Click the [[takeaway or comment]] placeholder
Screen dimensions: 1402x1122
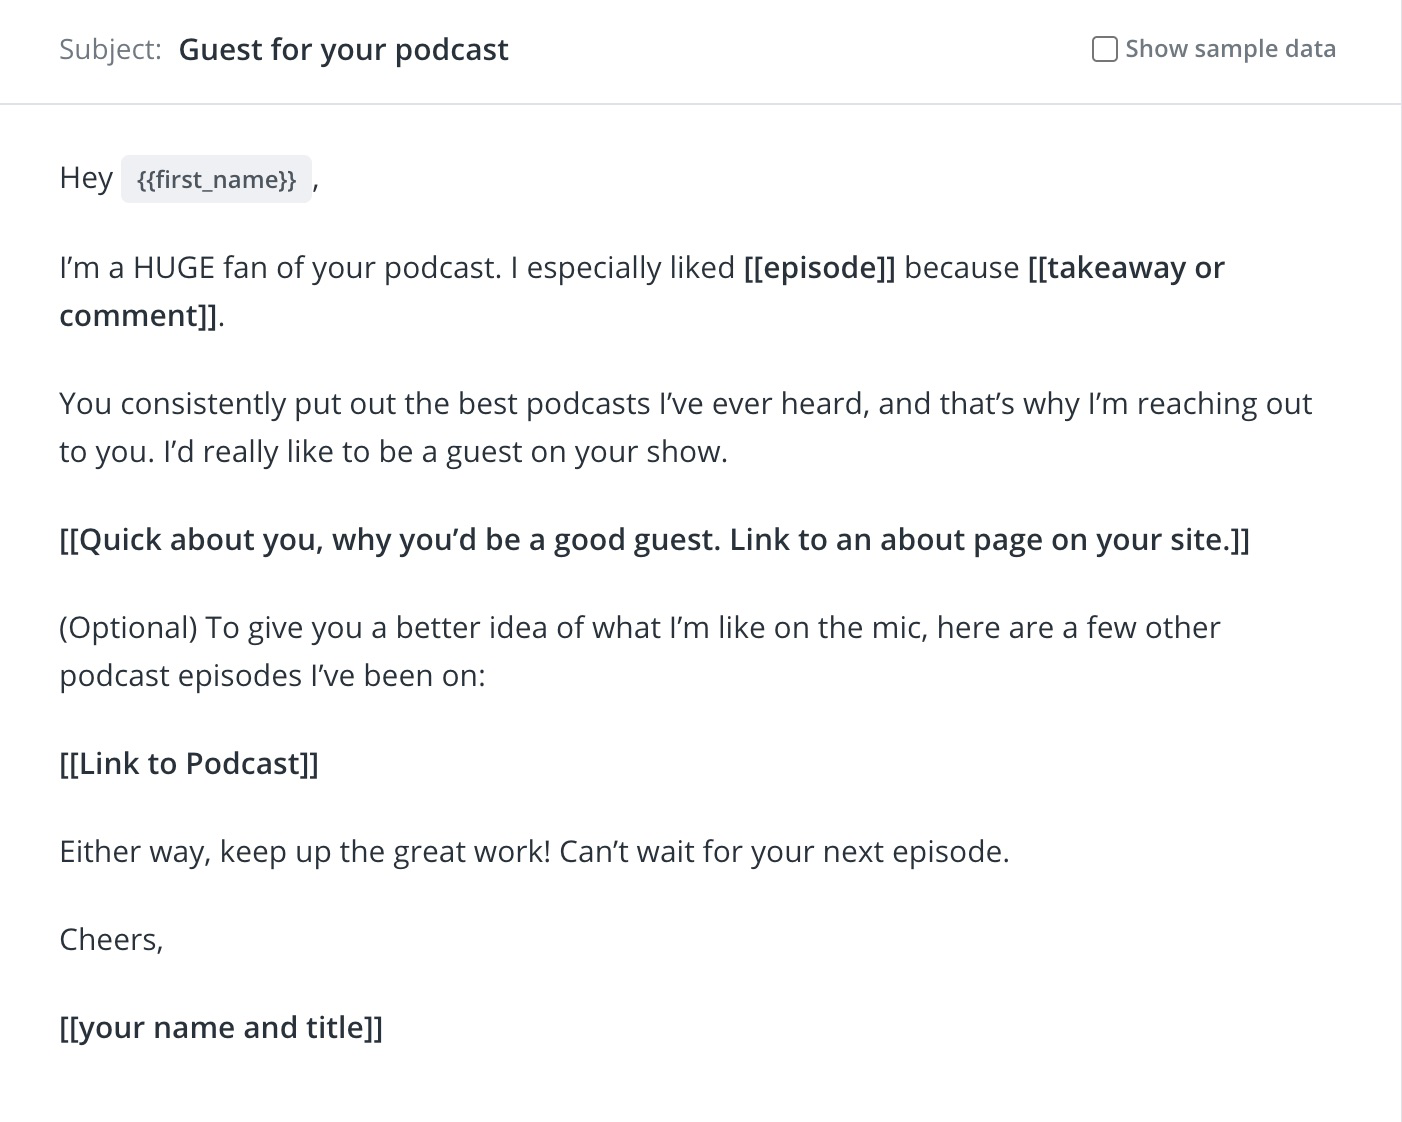click(1125, 268)
